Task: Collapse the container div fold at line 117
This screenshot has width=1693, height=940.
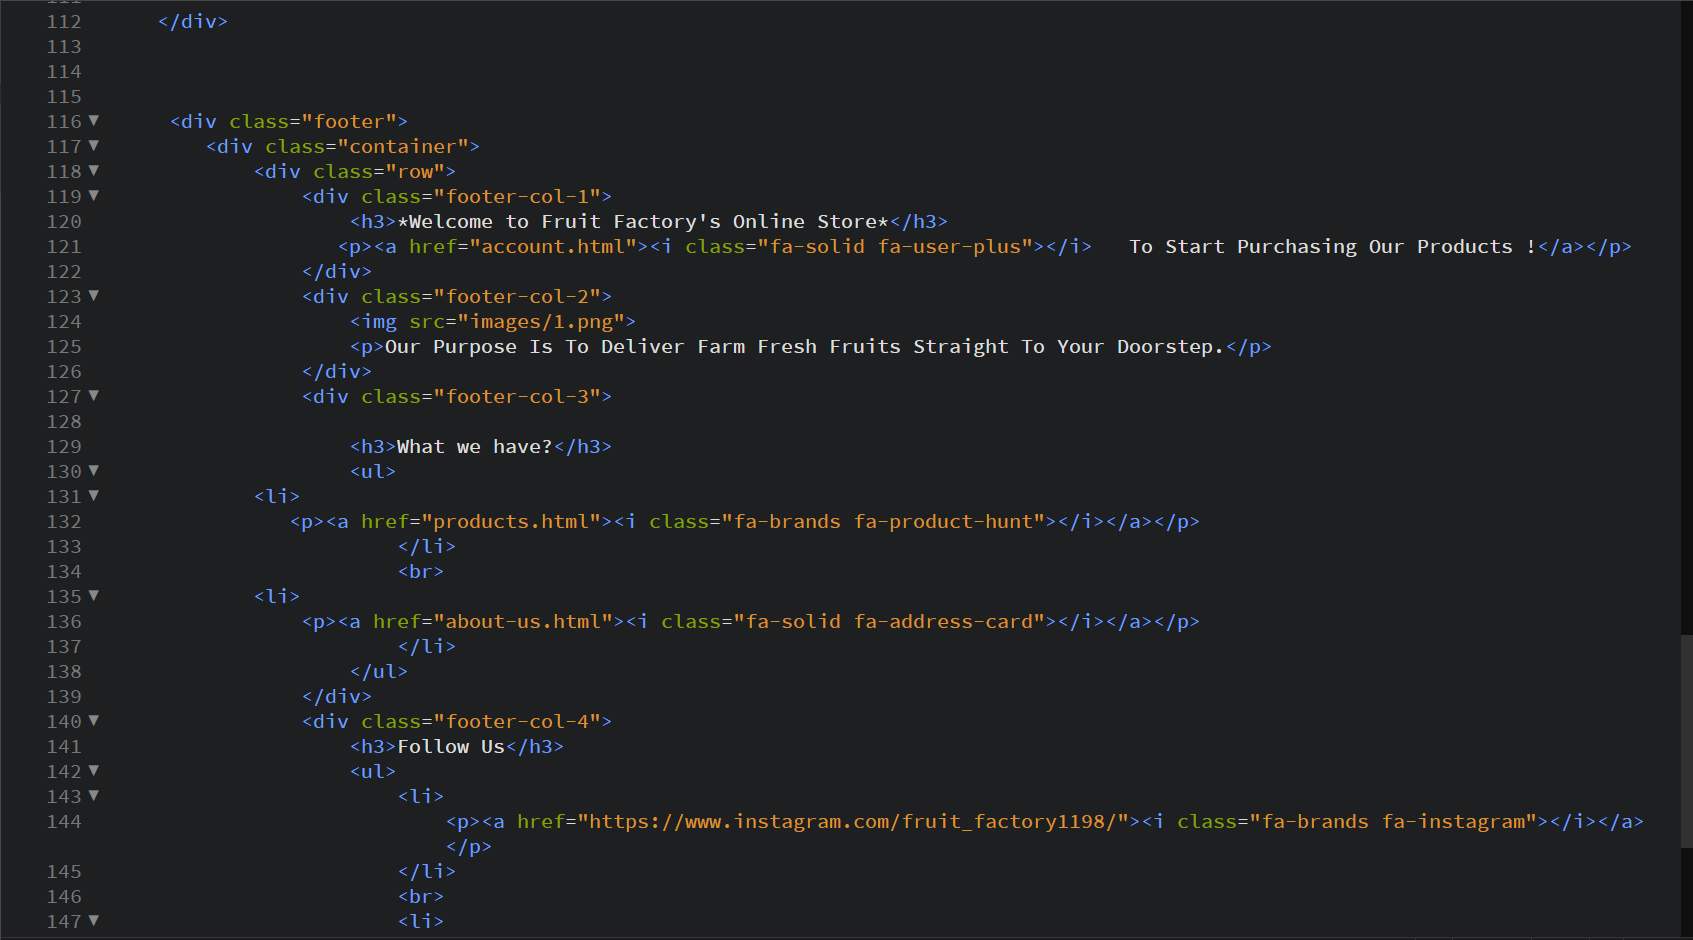Action: click(93, 146)
